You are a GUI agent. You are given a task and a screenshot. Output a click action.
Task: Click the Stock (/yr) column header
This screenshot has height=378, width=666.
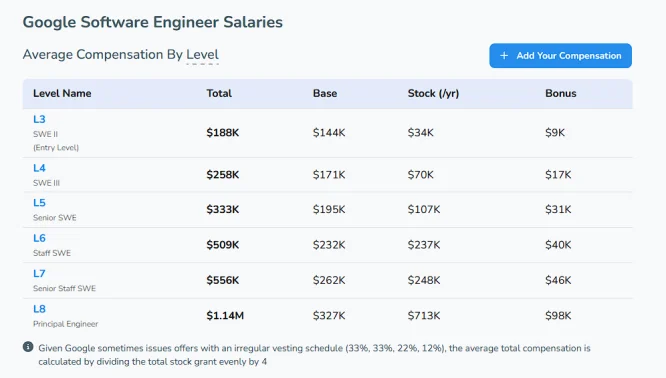click(x=433, y=93)
